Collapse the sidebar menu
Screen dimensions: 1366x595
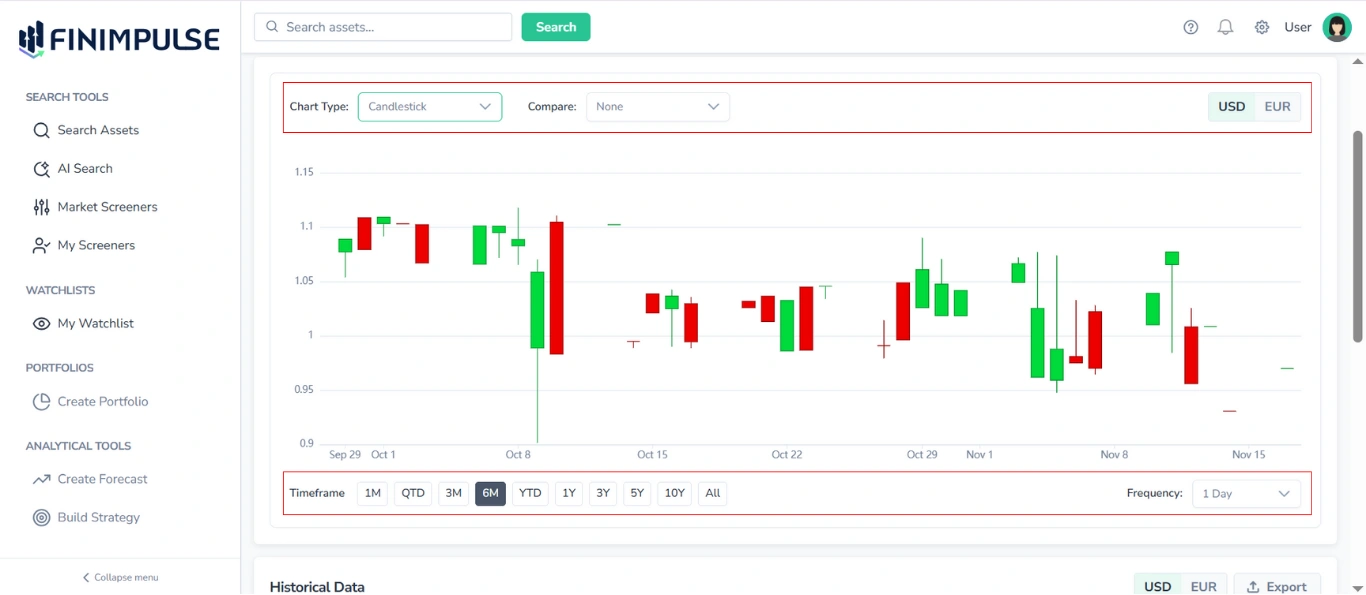pyautogui.click(x=119, y=577)
